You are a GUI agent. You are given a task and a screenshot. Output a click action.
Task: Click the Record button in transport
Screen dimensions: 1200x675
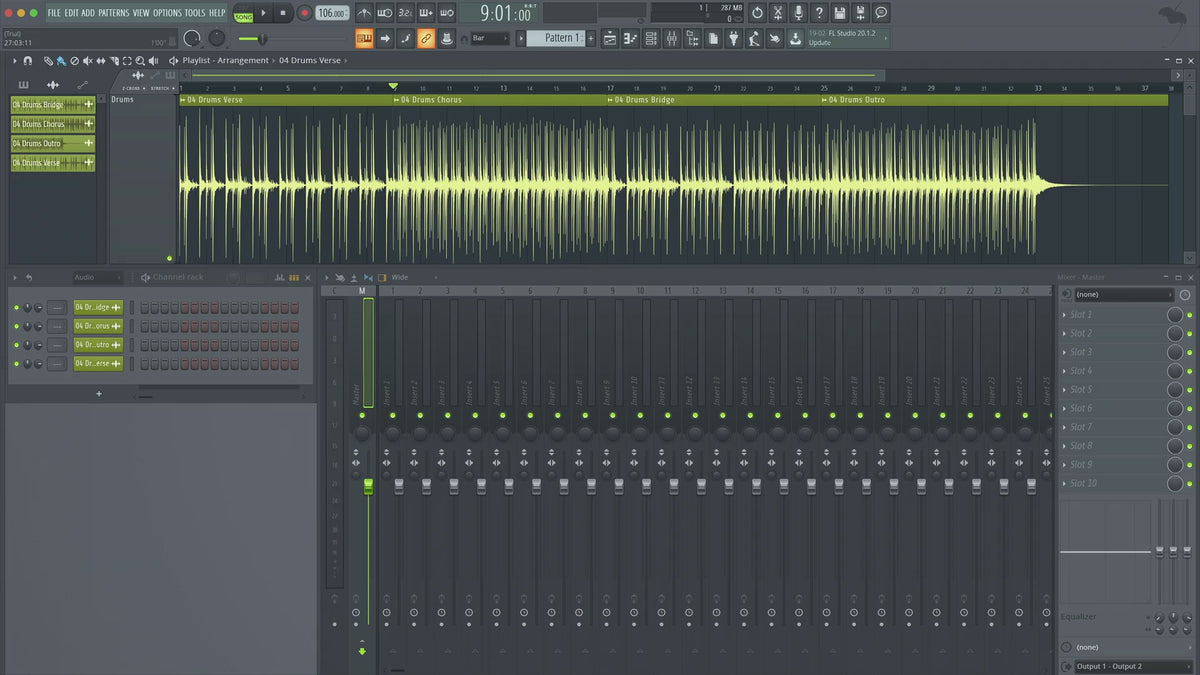304,13
